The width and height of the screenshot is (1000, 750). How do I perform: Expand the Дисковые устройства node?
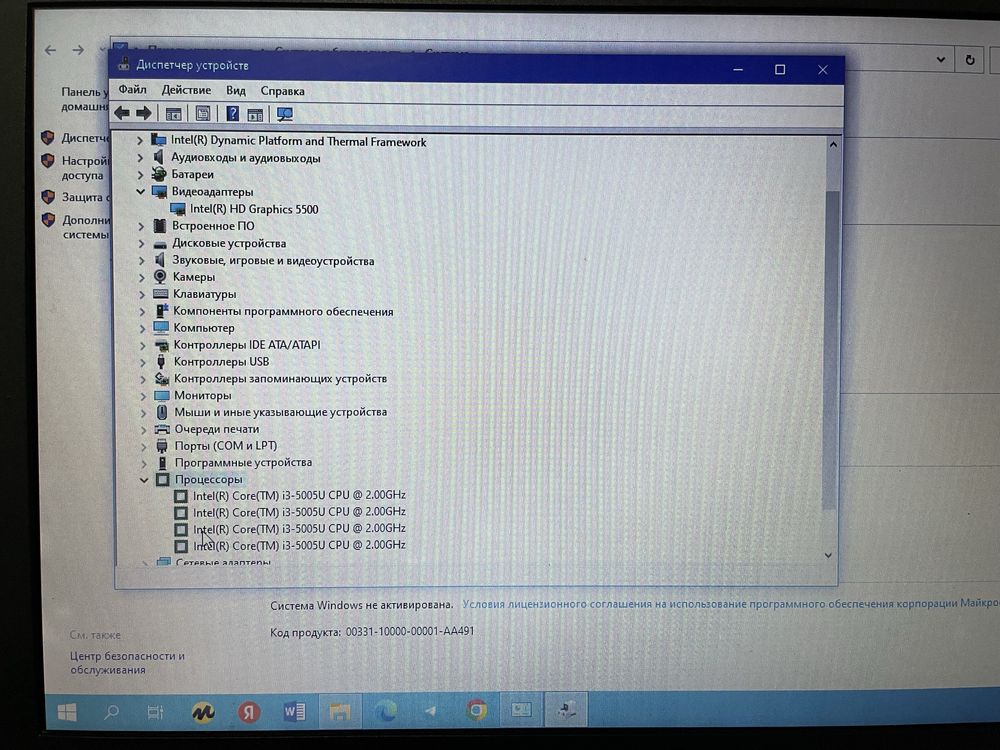point(142,243)
